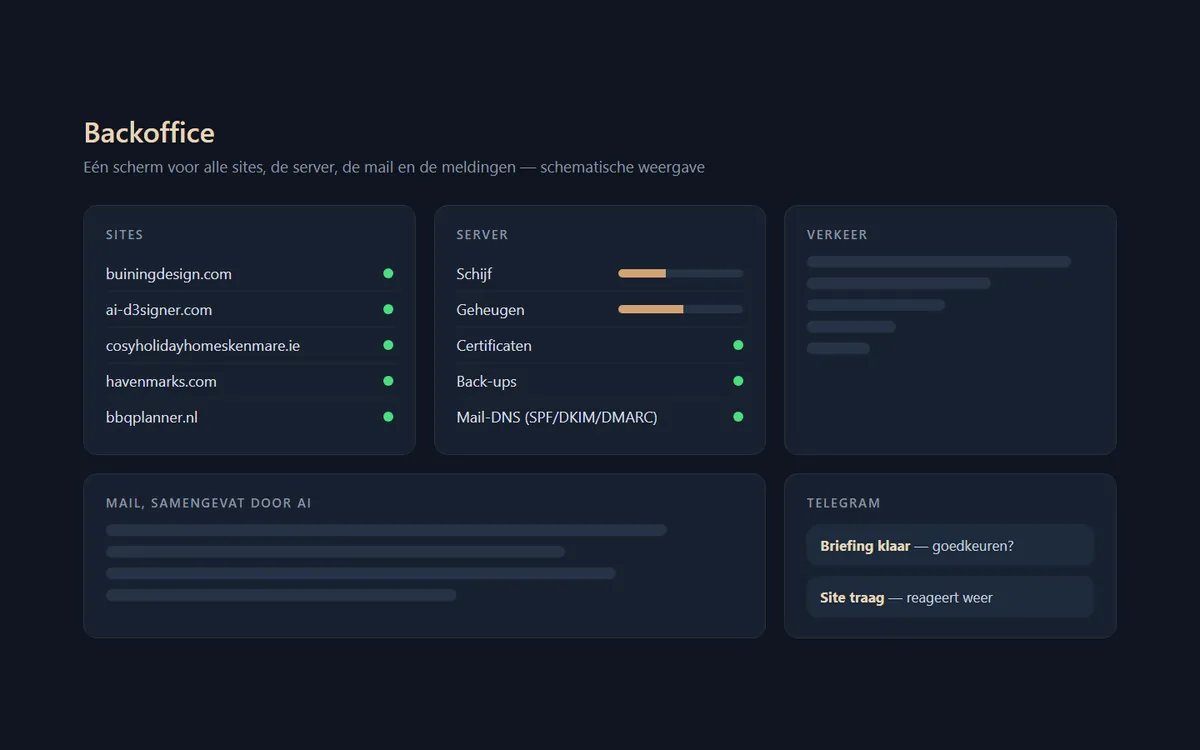1200x750 pixels.
Task: Click the Geheugen usage bar
Action: pos(681,309)
